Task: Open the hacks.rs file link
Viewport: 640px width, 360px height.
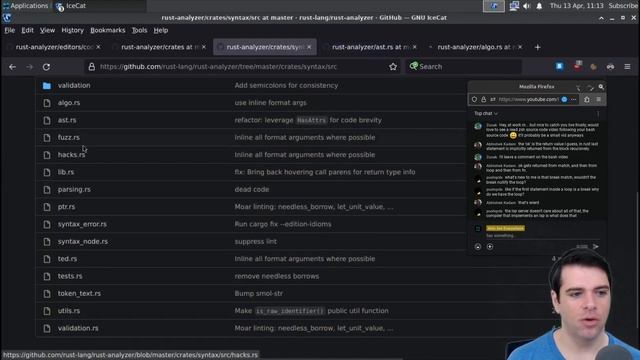Action: pyautogui.click(x=71, y=155)
